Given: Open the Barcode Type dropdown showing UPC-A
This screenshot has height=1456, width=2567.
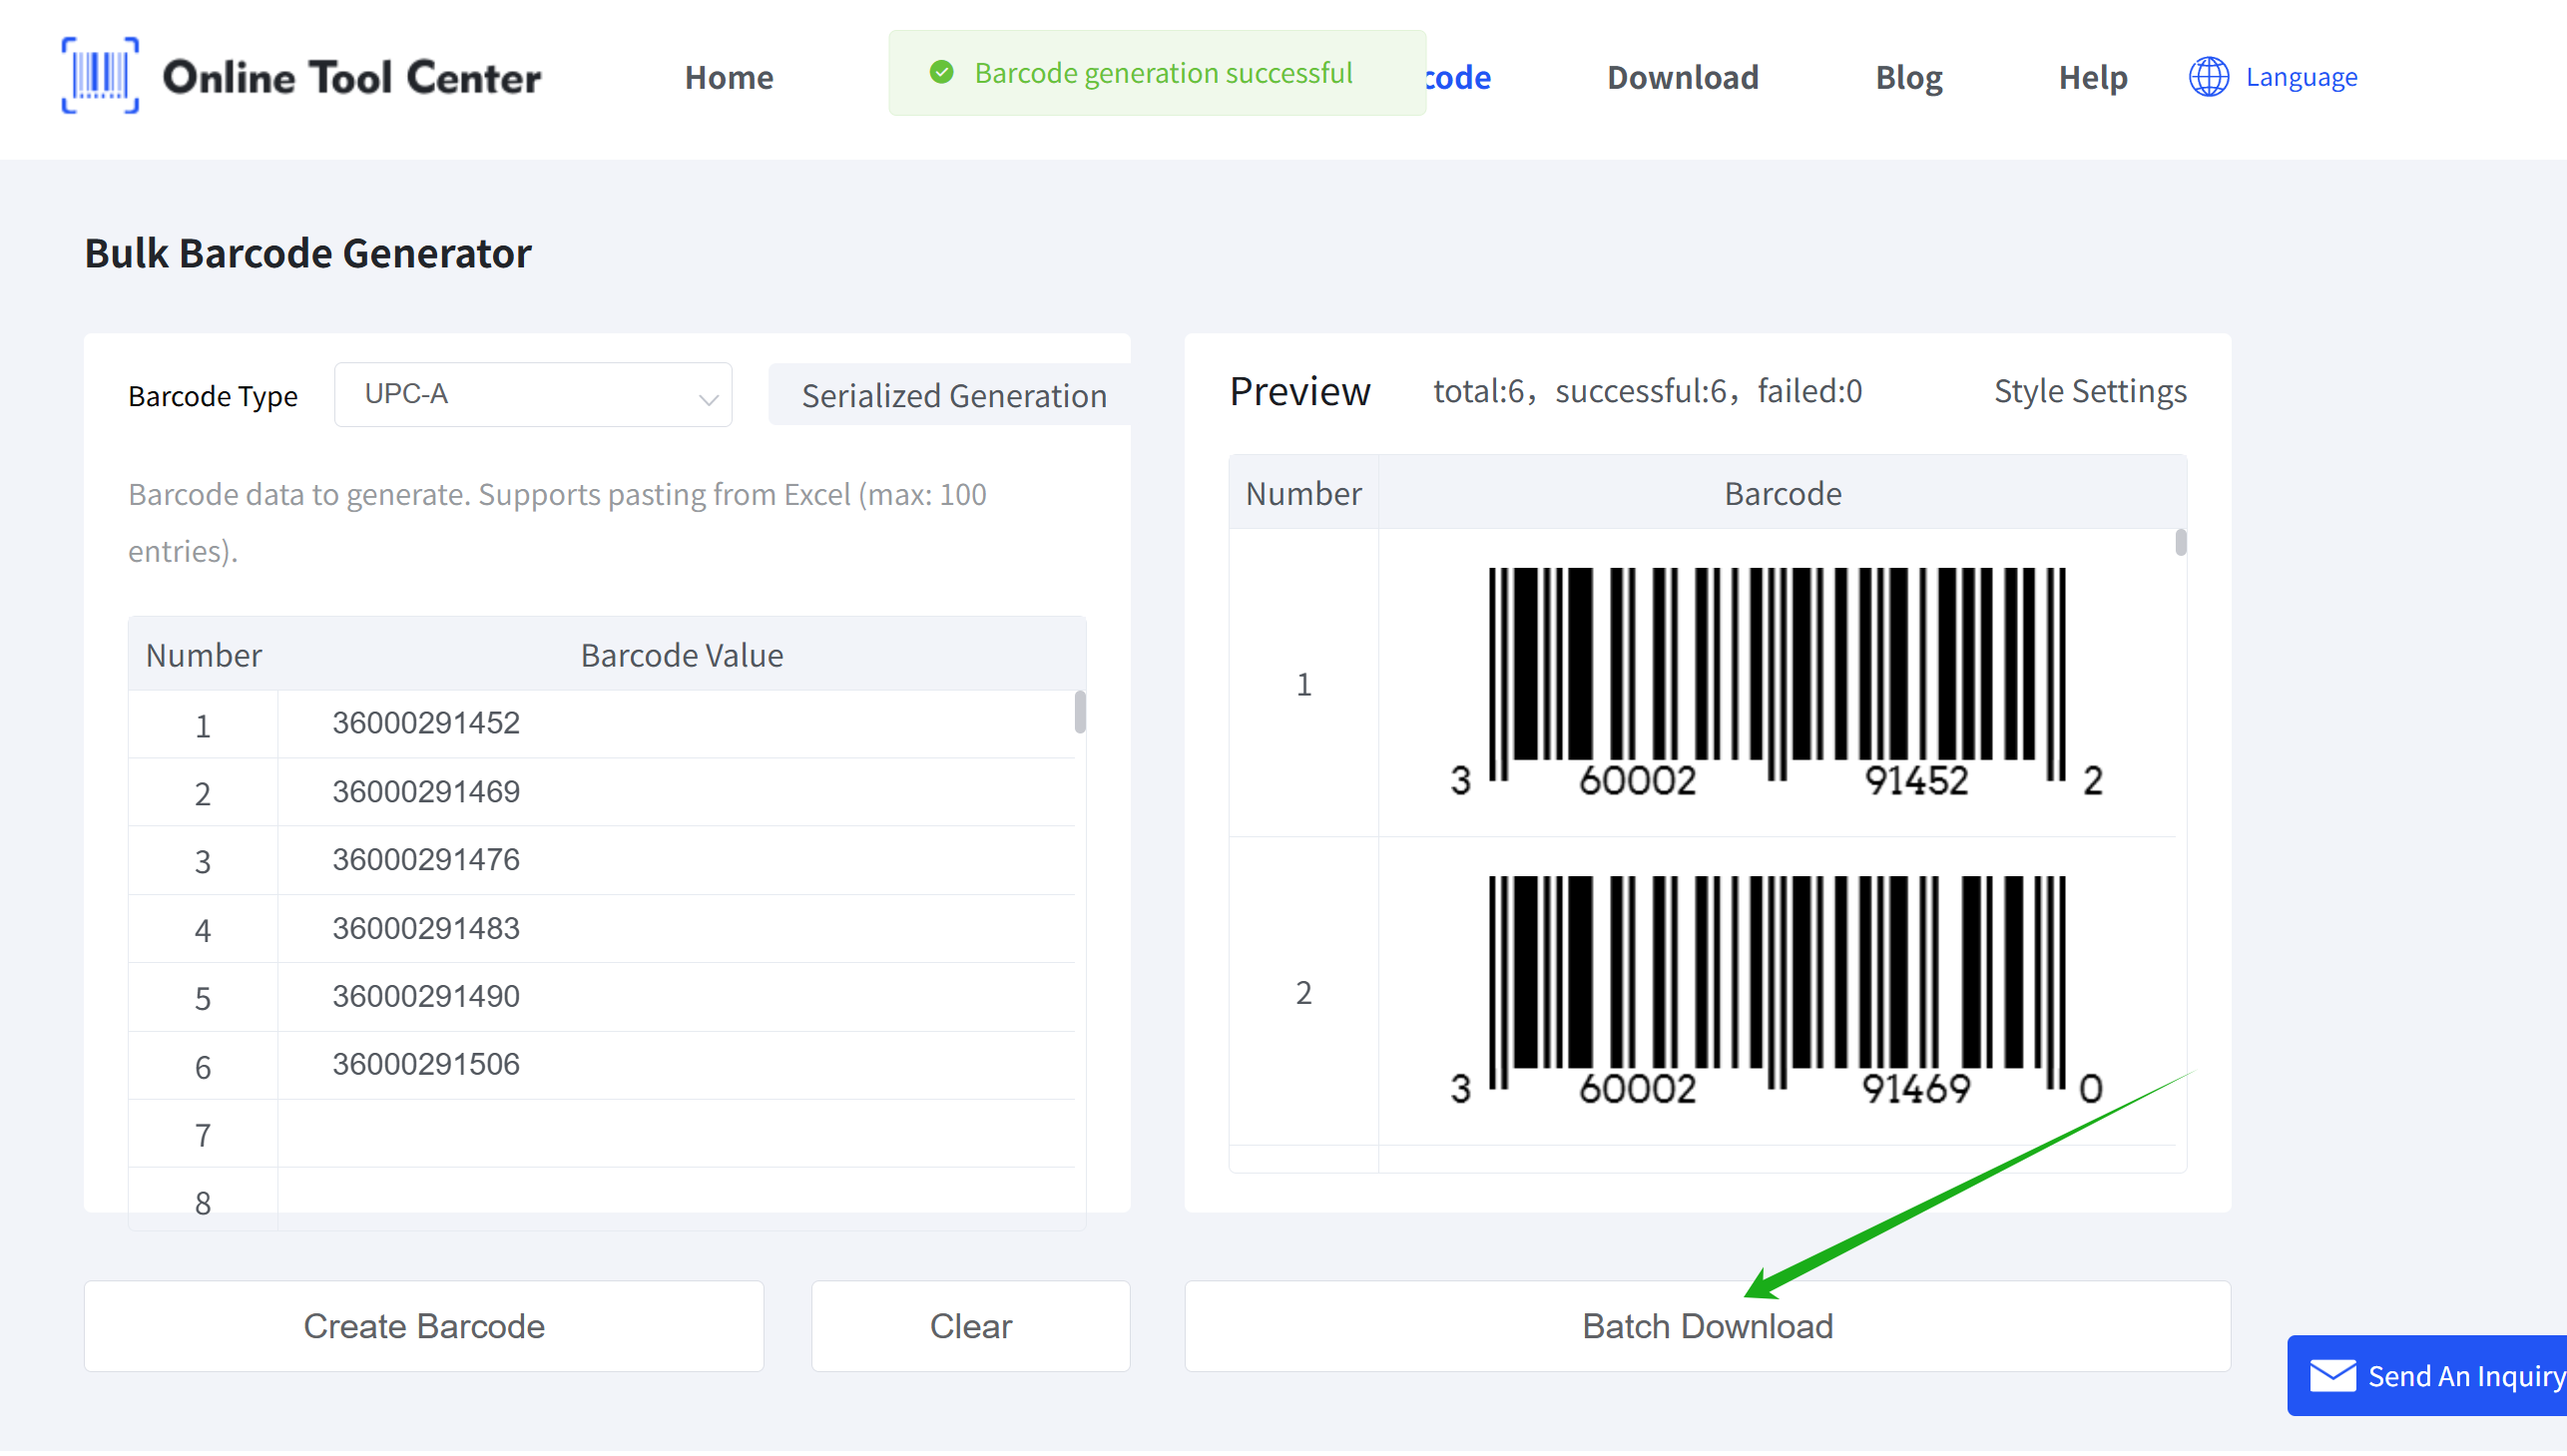Looking at the screenshot, I should coord(532,394).
